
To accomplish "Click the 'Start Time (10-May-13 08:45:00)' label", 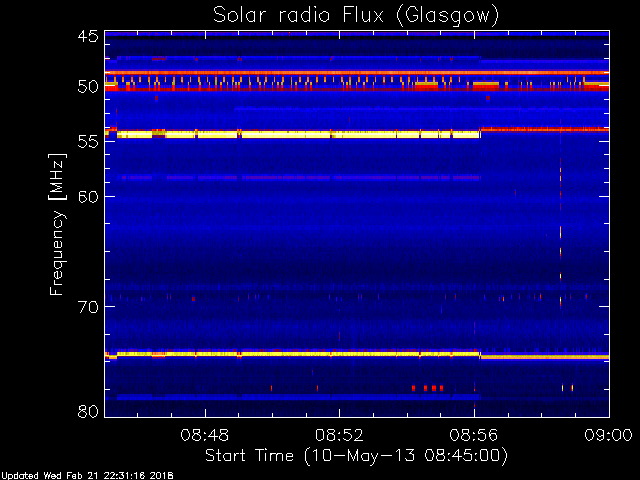I will click(x=356, y=456).
